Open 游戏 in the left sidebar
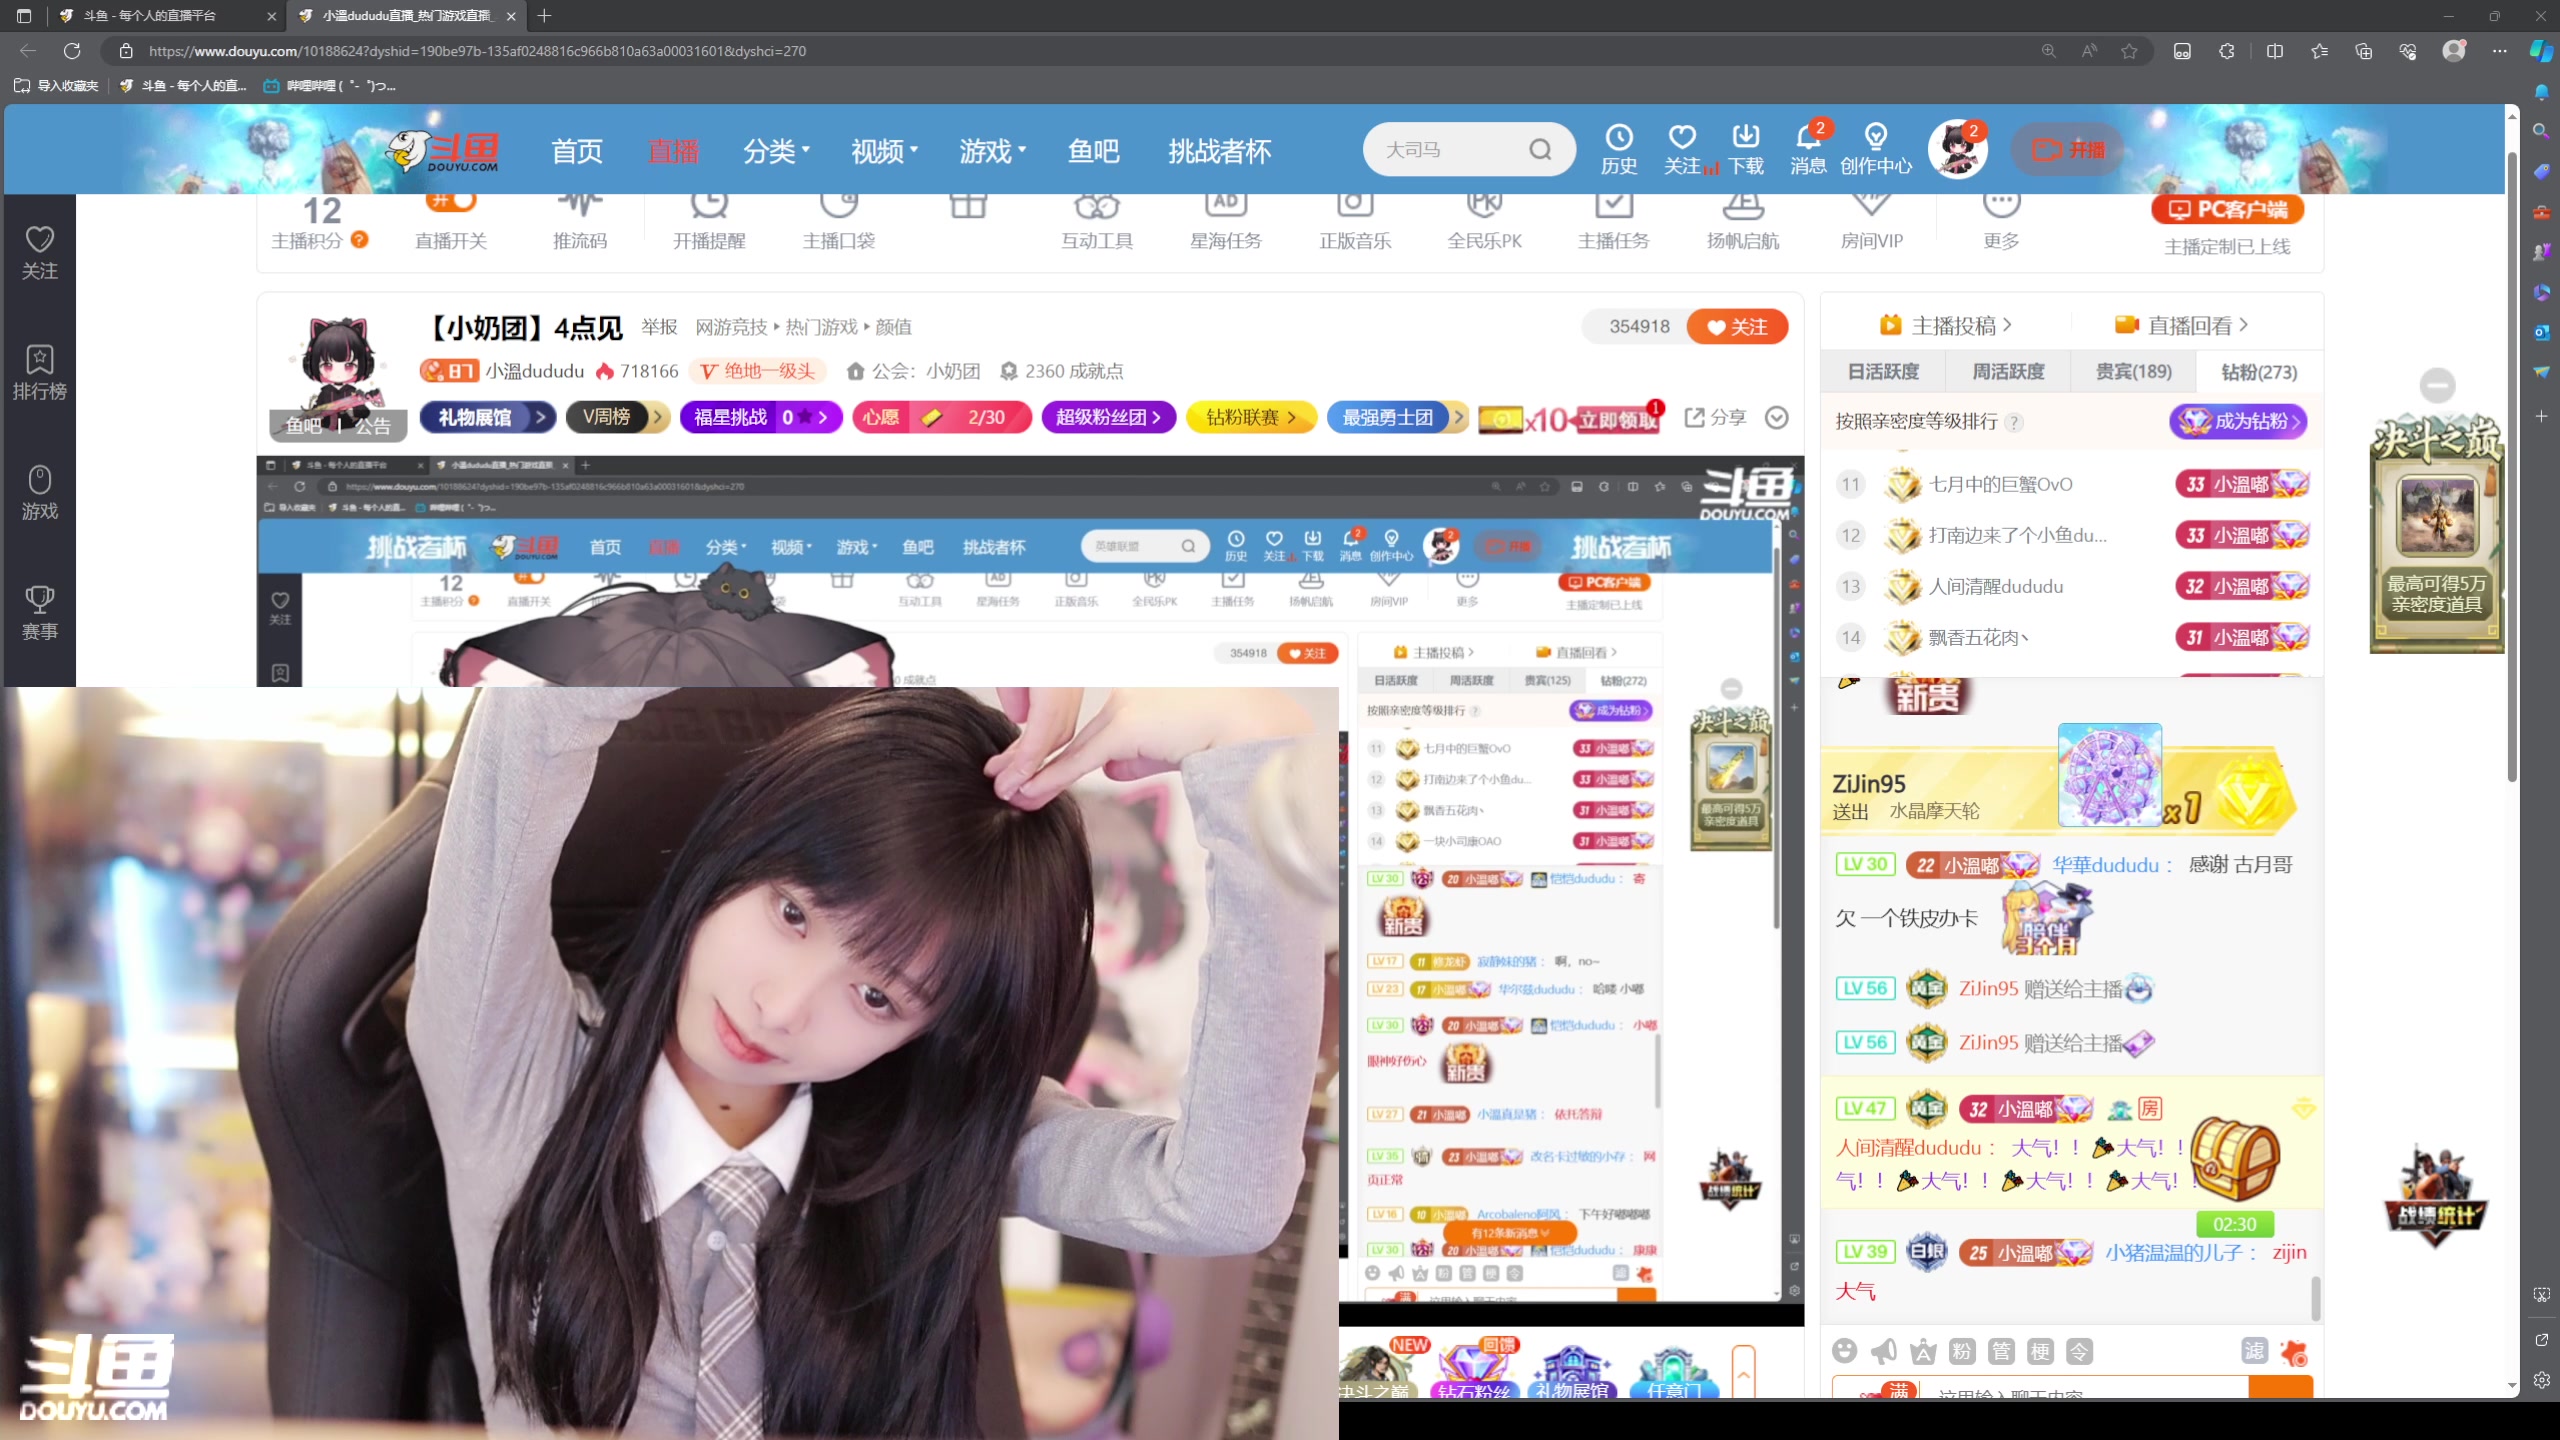Screen dimensions: 2560x1440 pos(39,493)
